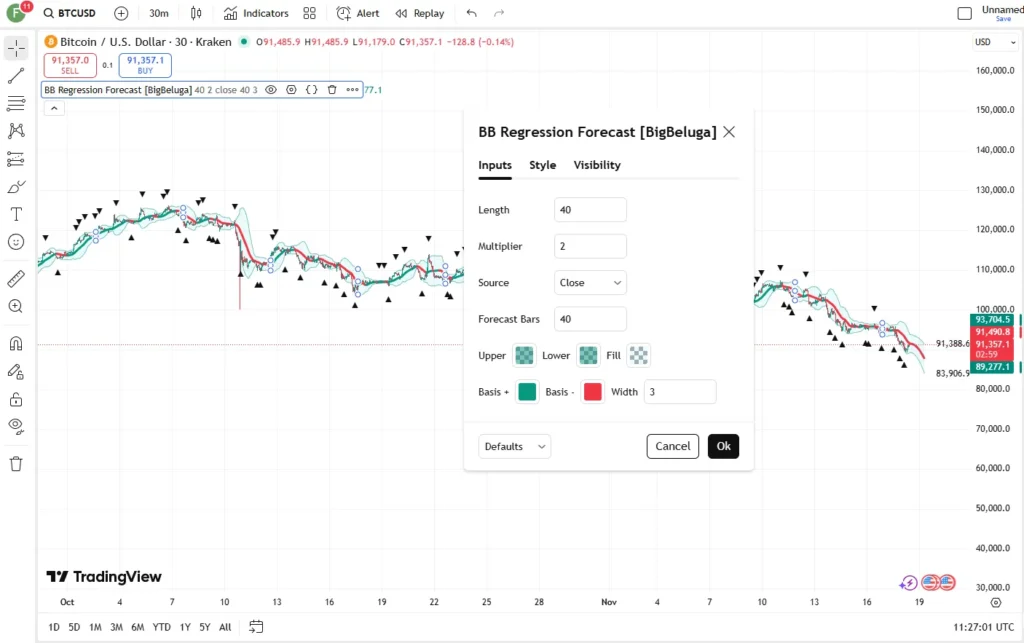Image resolution: width=1024 pixels, height=643 pixels.
Task: Redo the chart action
Action: [499, 13]
